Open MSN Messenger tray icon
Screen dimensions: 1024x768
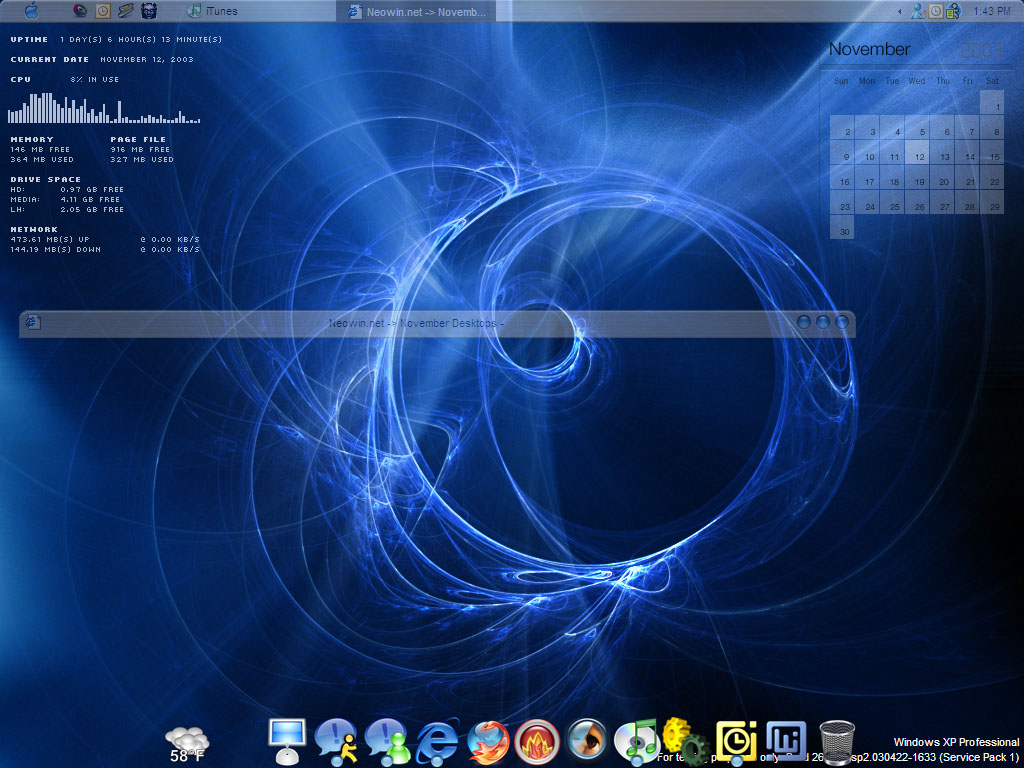point(917,11)
